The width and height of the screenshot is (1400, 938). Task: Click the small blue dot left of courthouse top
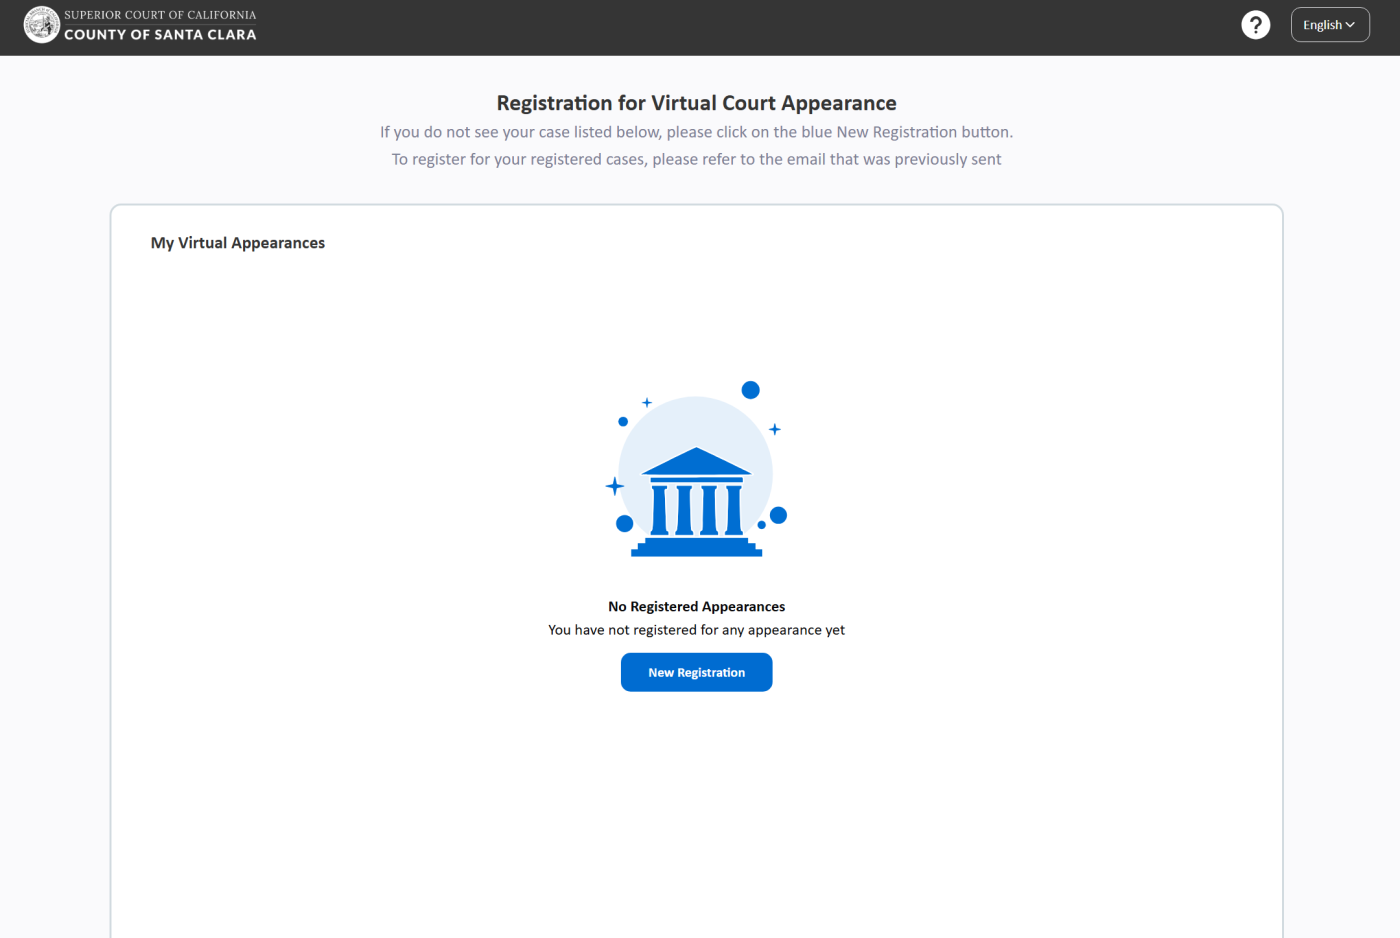coord(623,422)
